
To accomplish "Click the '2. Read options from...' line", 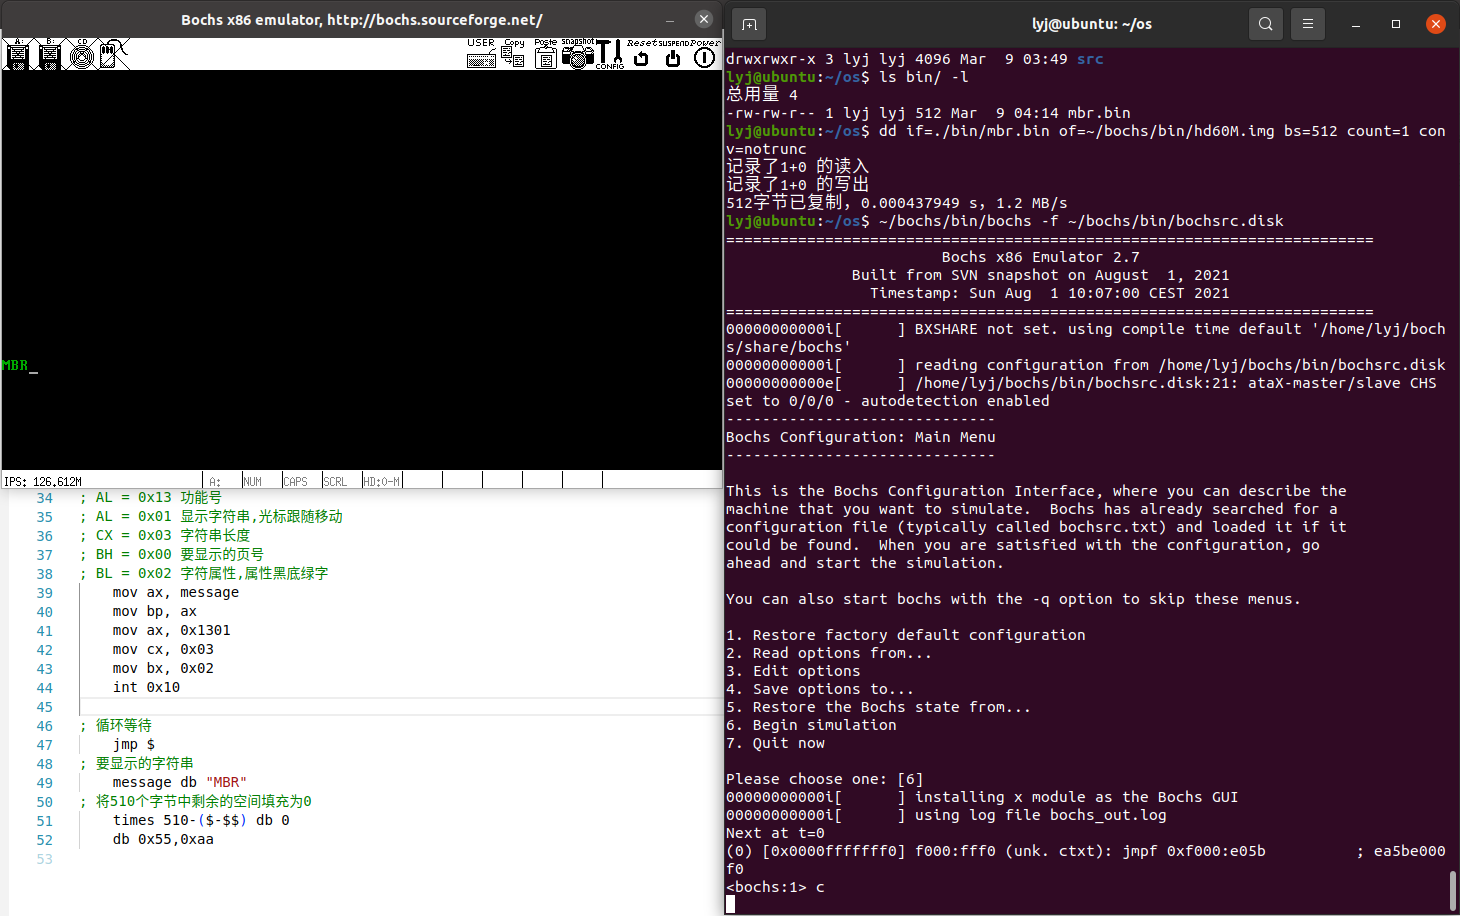I will coord(829,653).
